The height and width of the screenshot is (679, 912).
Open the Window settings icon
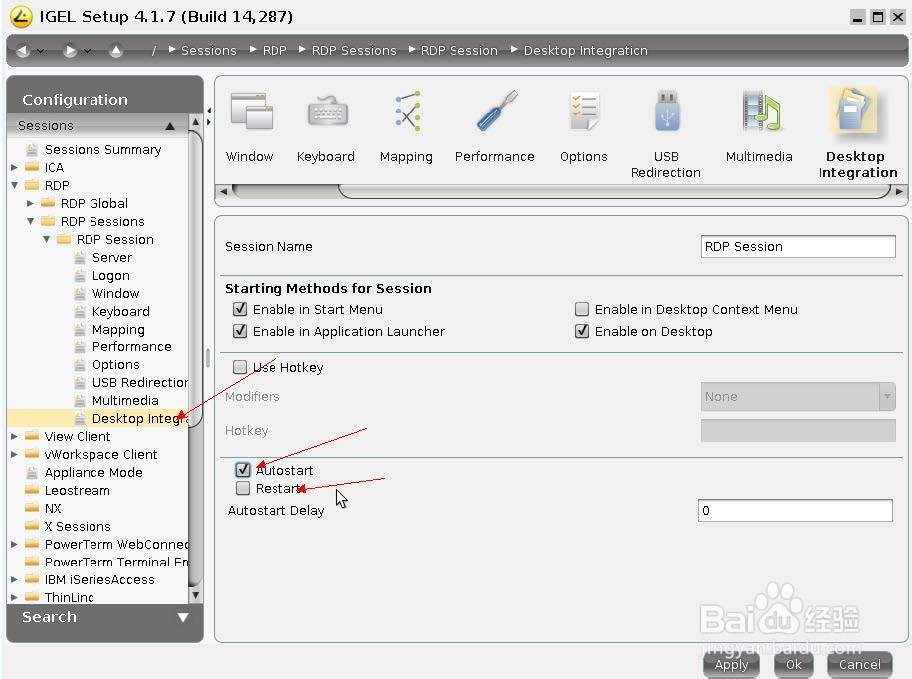251,111
